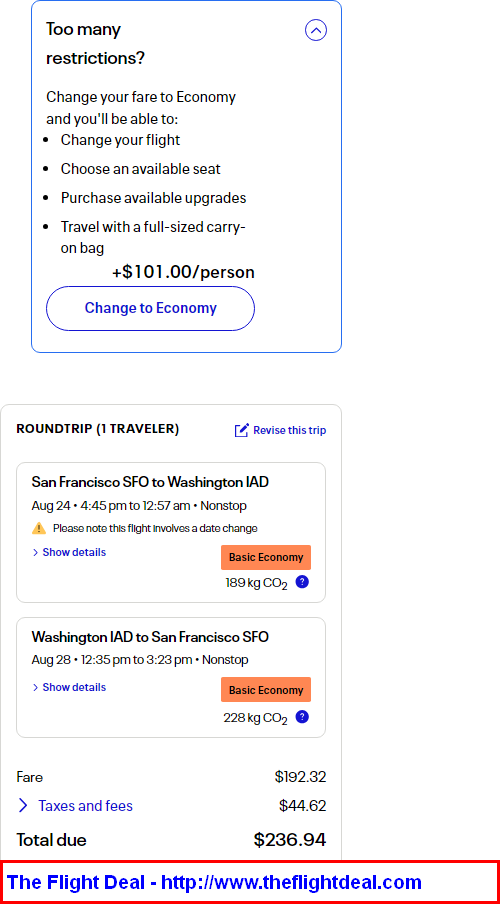
Task: Click the Revise this trip pencil icon
Action: point(242,430)
